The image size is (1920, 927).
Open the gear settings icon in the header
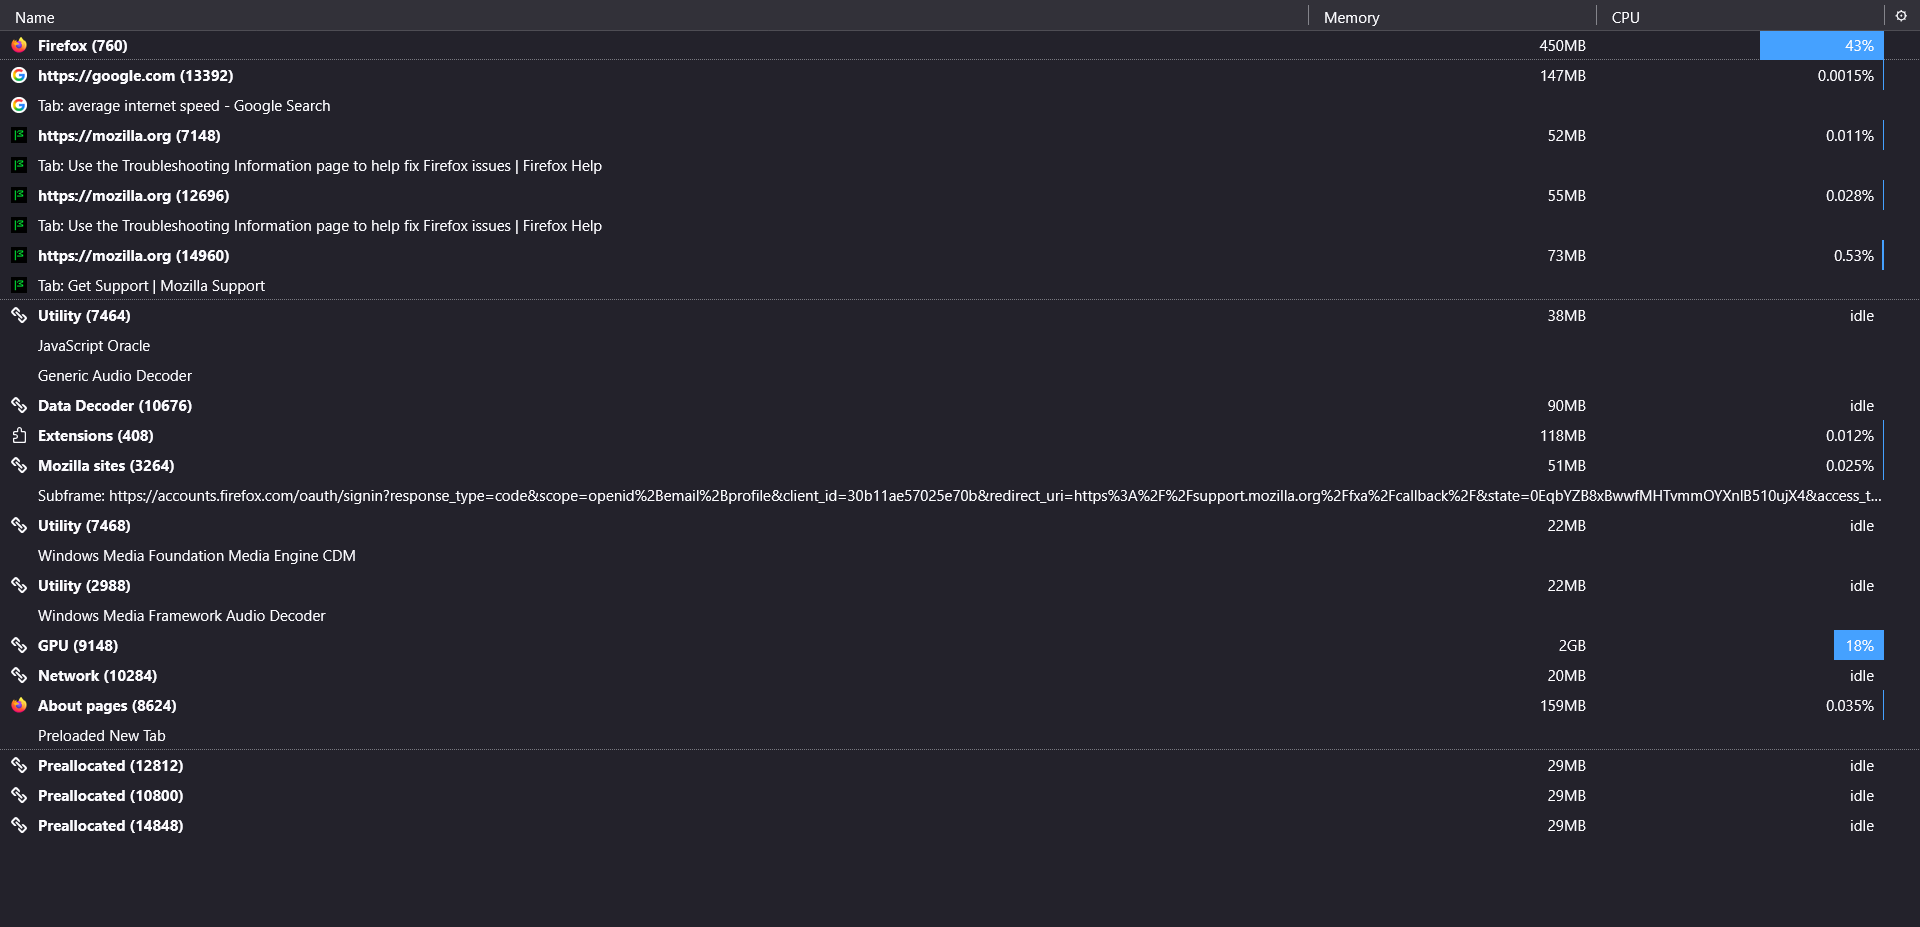[x=1901, y=16]
